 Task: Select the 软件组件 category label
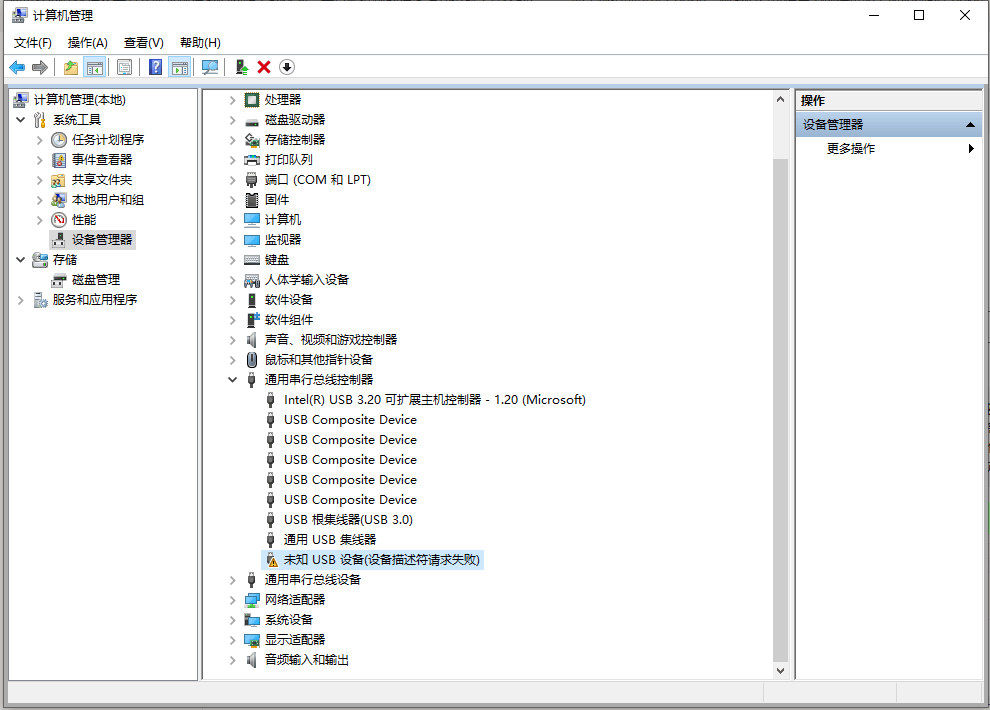coord(289,320)
